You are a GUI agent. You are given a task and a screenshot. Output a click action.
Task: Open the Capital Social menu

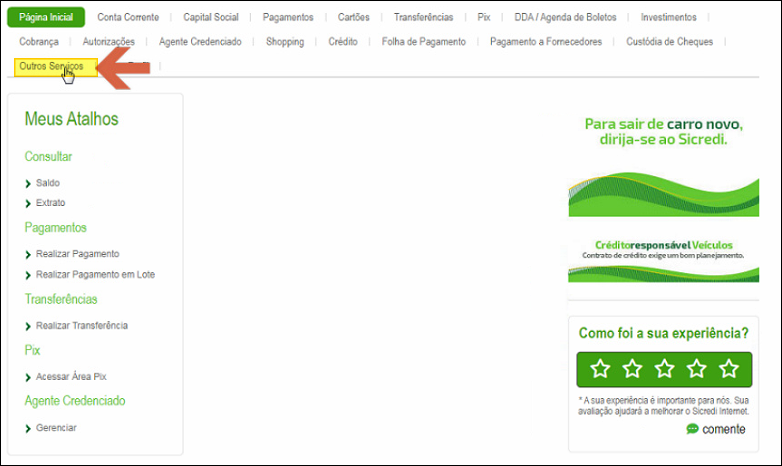(211, 17)
